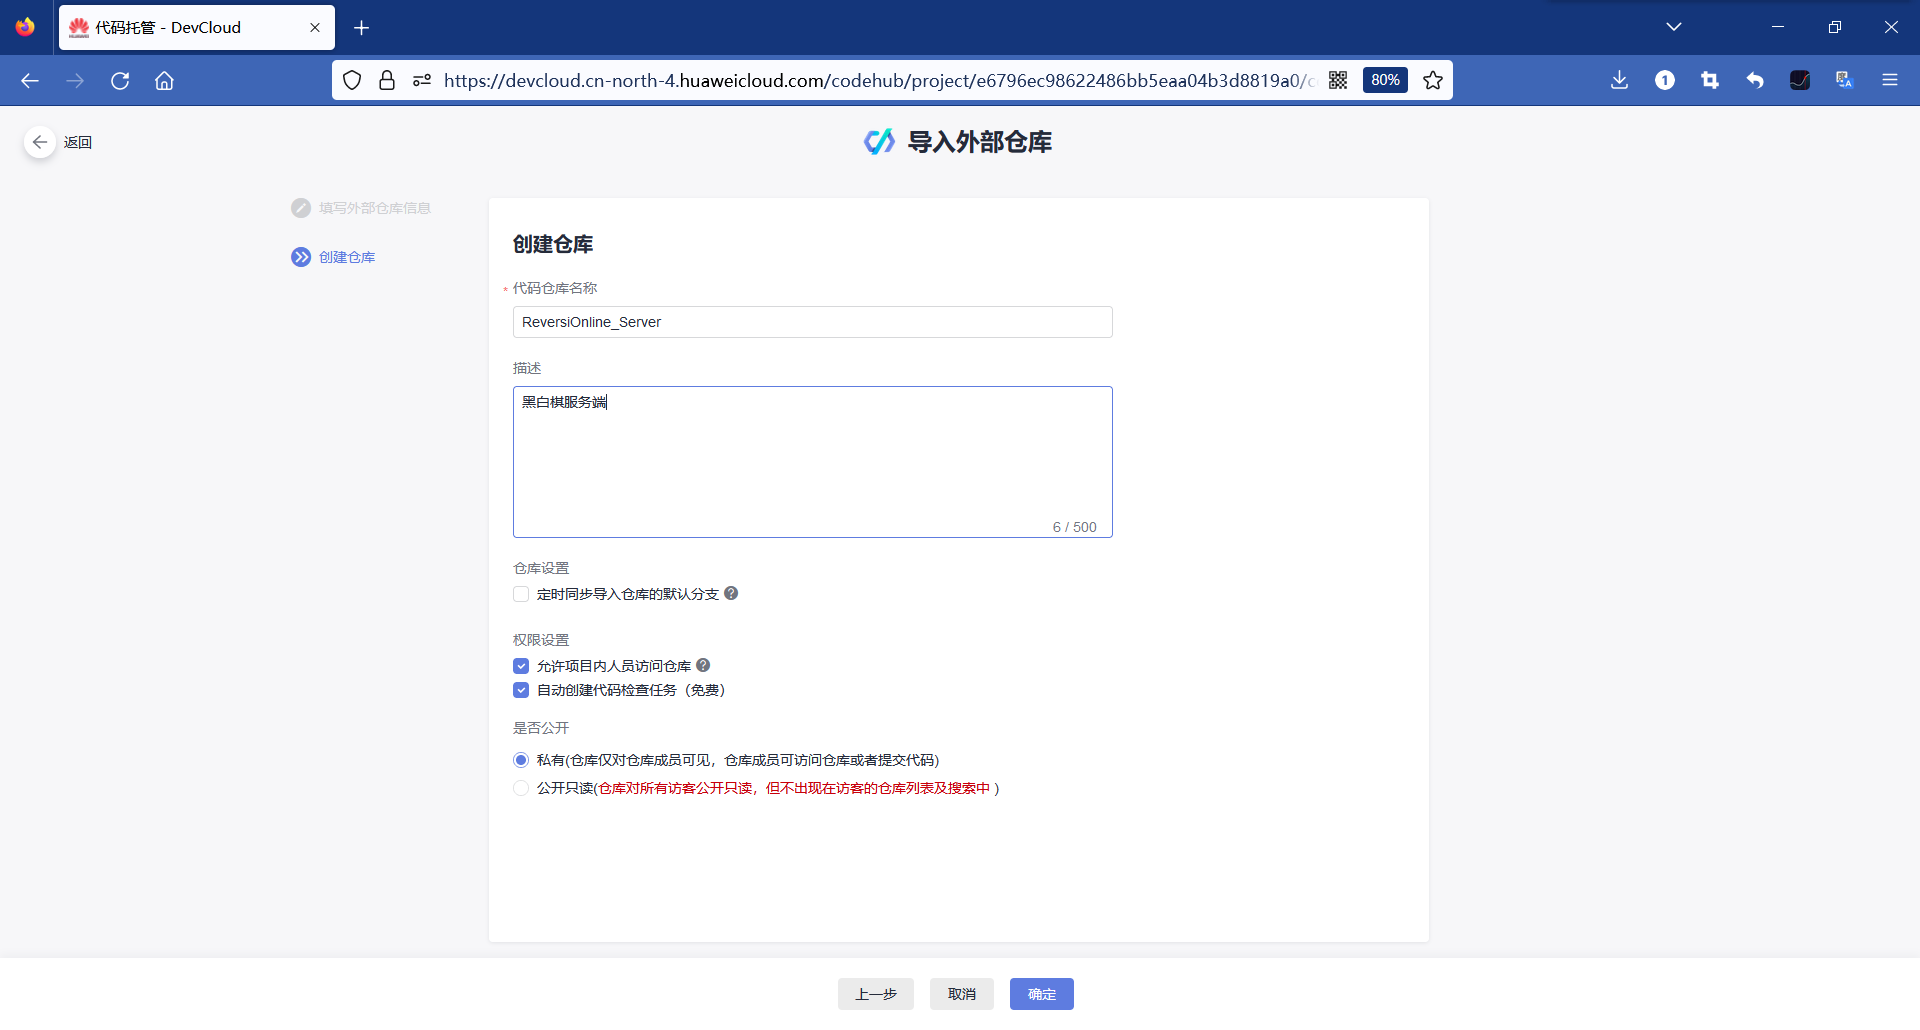Reload the current page
1920x1030 pixels.
[x=120, y=80]
